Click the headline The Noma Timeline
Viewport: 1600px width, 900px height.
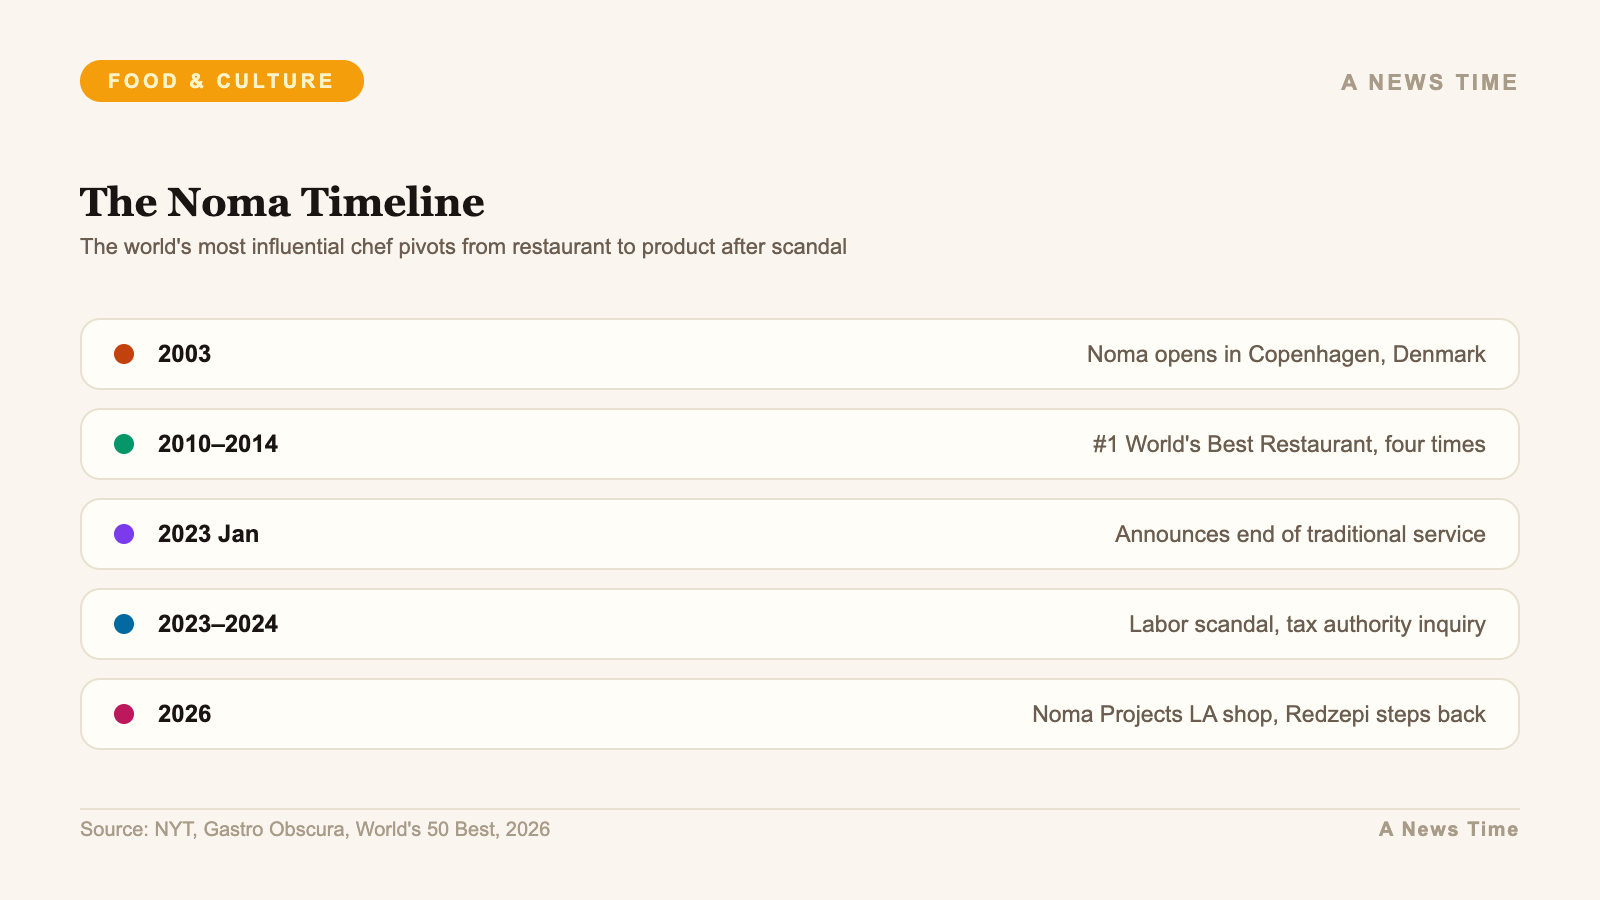(x=283, y=203)
